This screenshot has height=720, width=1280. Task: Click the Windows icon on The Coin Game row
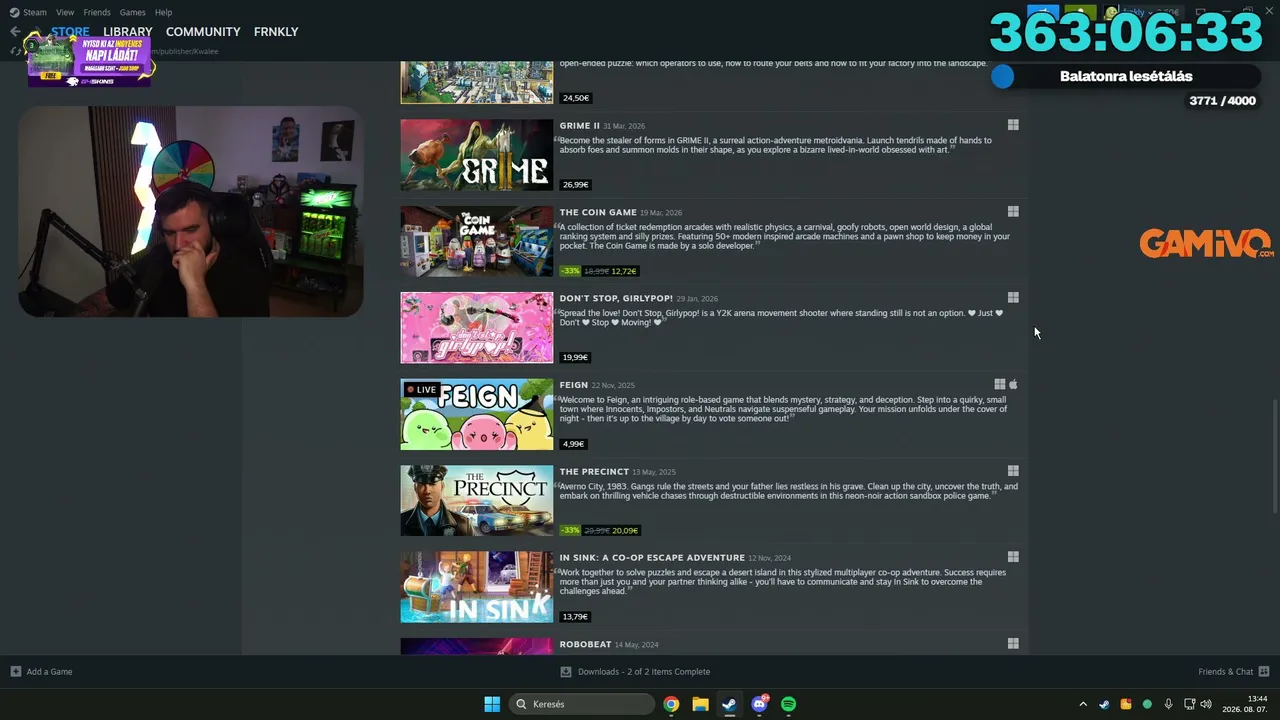point(1013,212)
